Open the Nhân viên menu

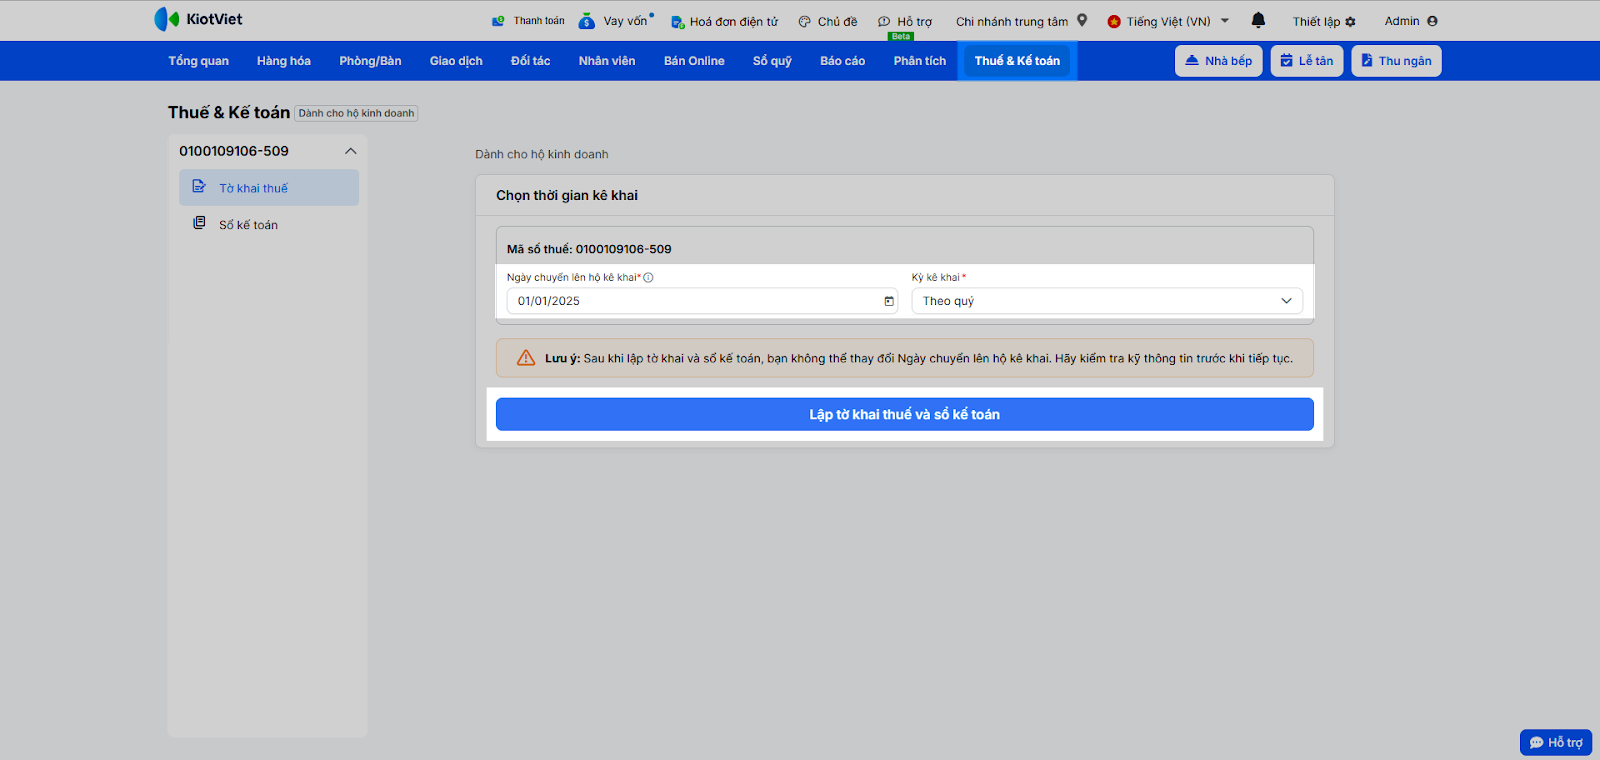[607, 61]
